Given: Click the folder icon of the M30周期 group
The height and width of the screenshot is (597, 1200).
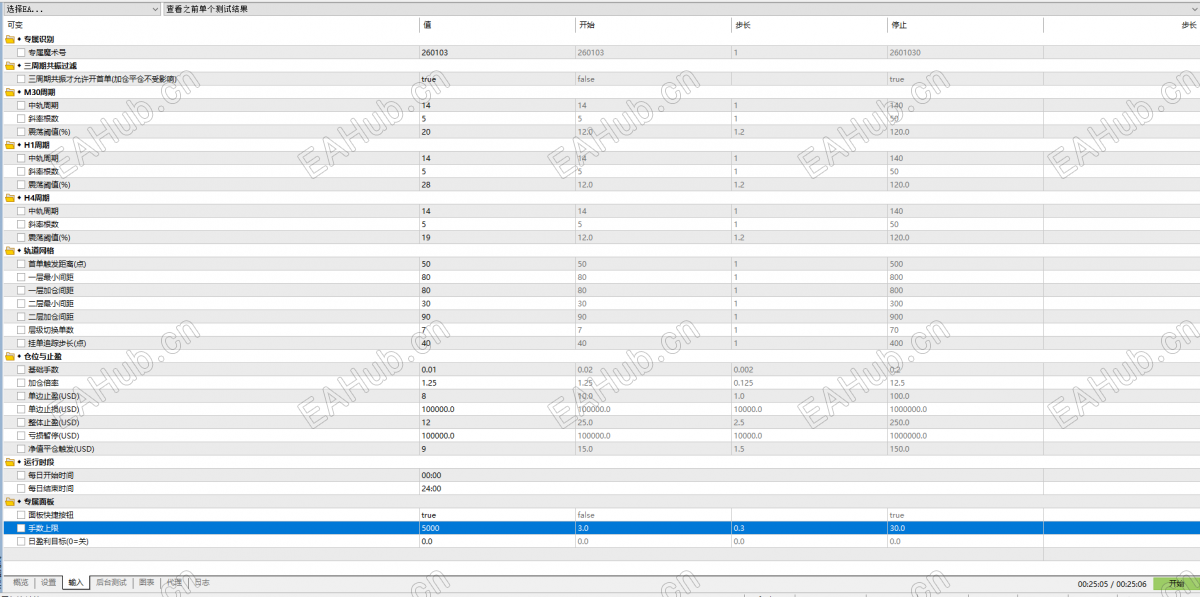Looking at the screenshot, I should (x=9, y=92).
